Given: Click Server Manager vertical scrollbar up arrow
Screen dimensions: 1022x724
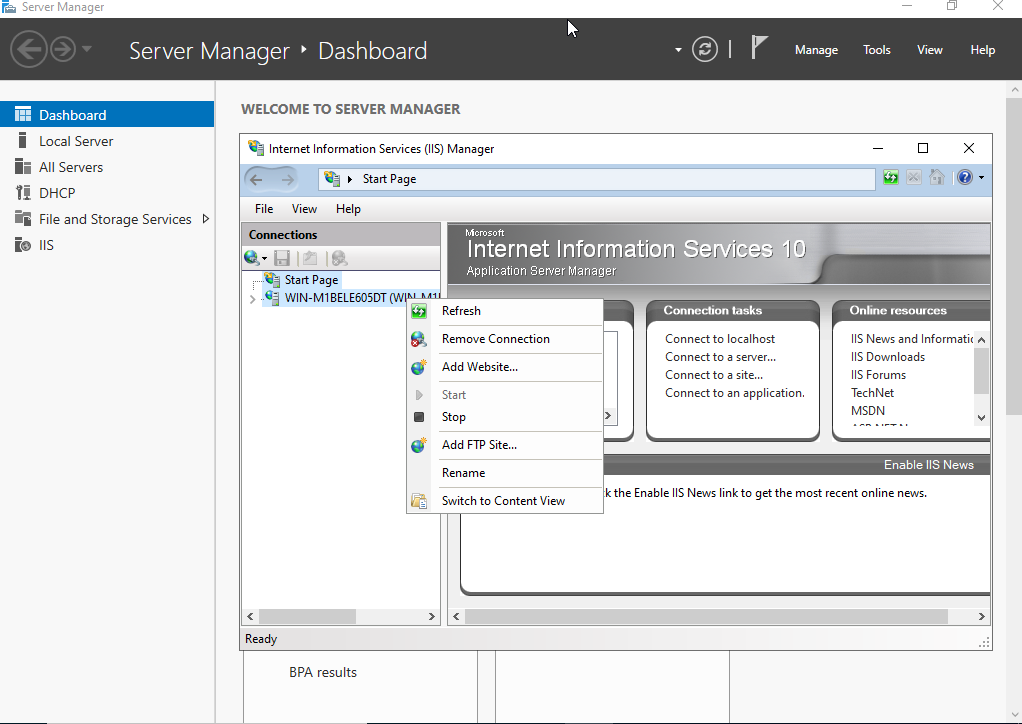Looking at the screenshot, I should (x=1015, y=89).
